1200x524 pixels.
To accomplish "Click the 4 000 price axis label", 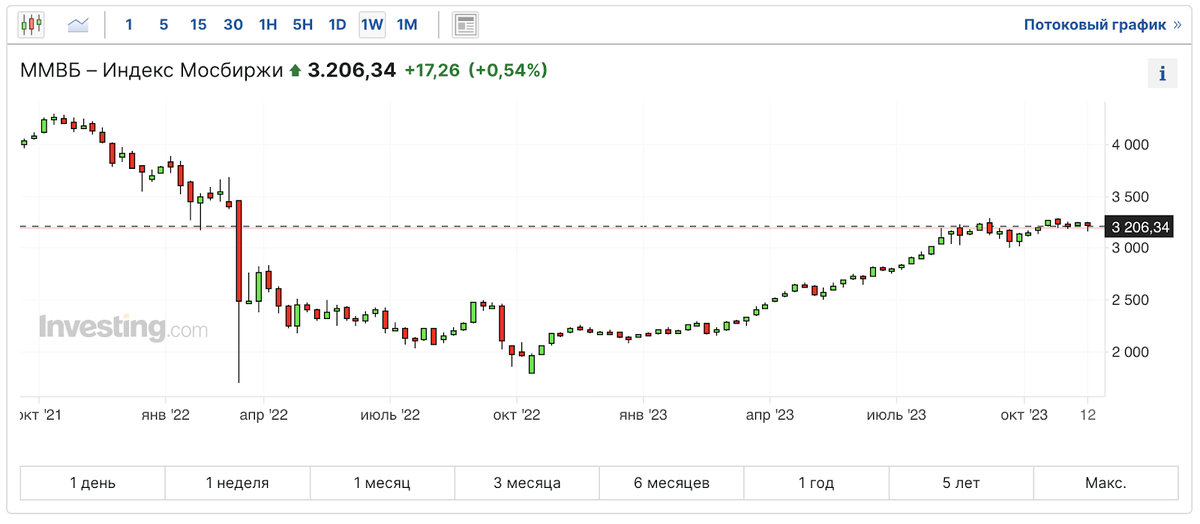I will click(x=1130, y=145).
